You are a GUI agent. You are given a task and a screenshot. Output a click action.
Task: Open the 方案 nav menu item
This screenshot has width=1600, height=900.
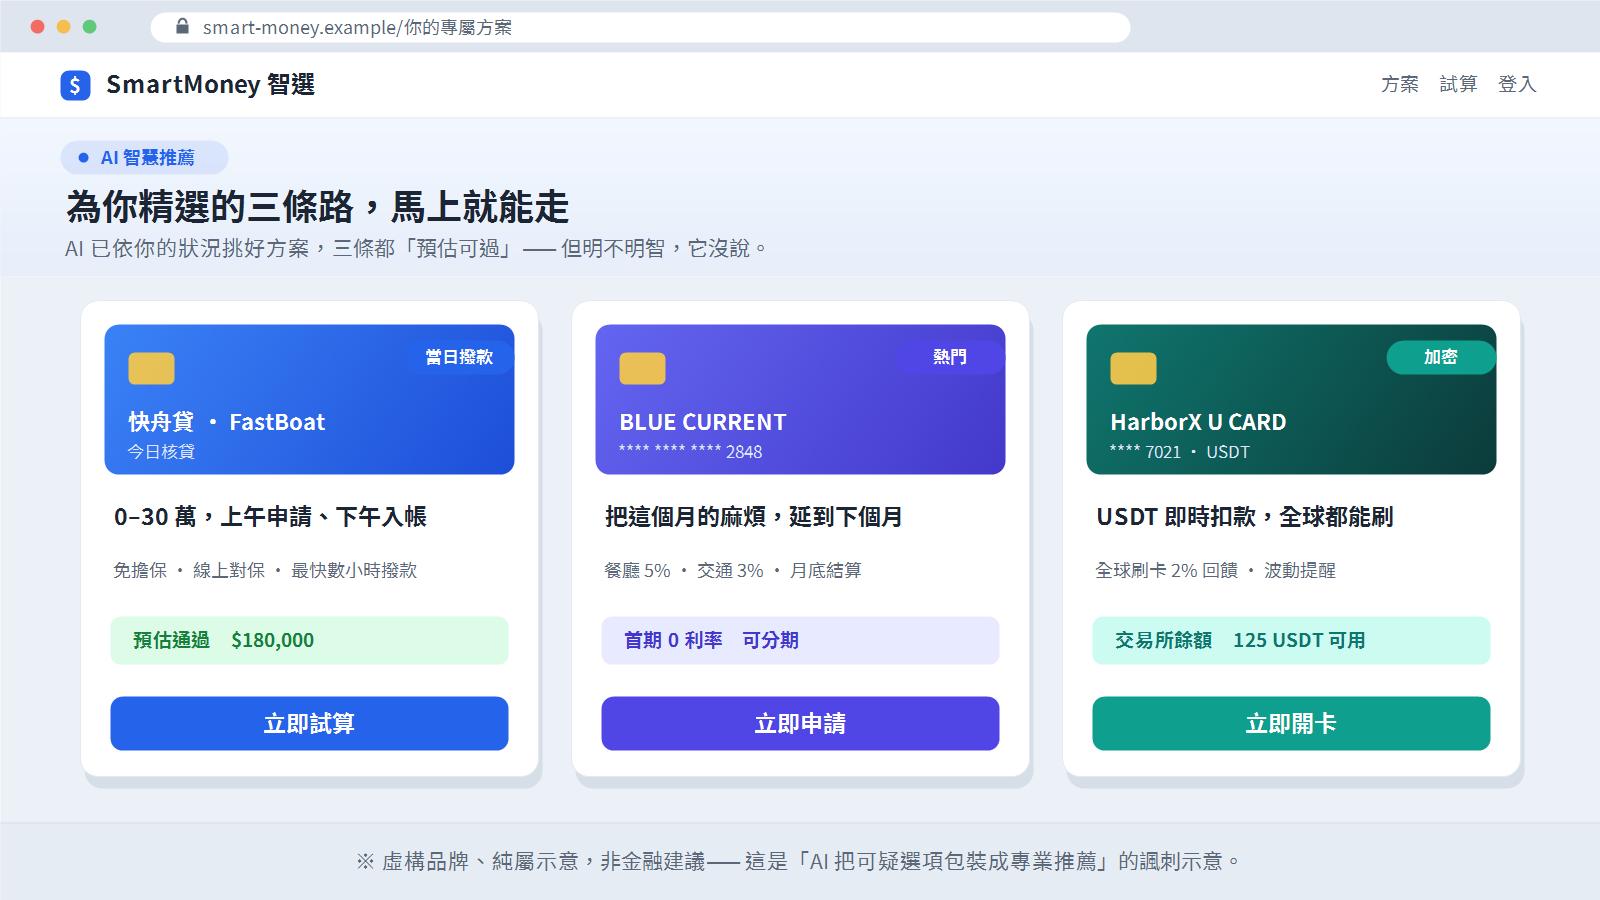click(x=1400, y=85)
